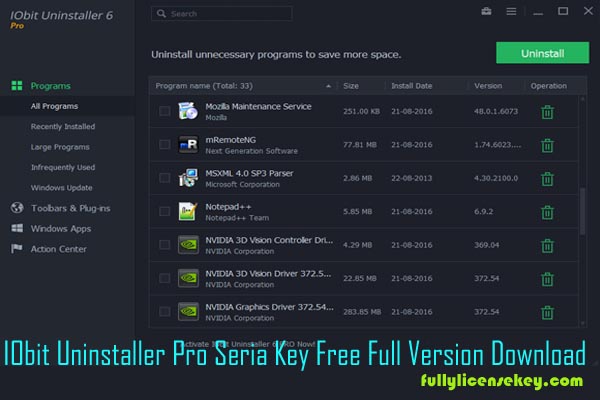The image size is (600, 400).
Task: Sort by Size column header
Action: 351,86
